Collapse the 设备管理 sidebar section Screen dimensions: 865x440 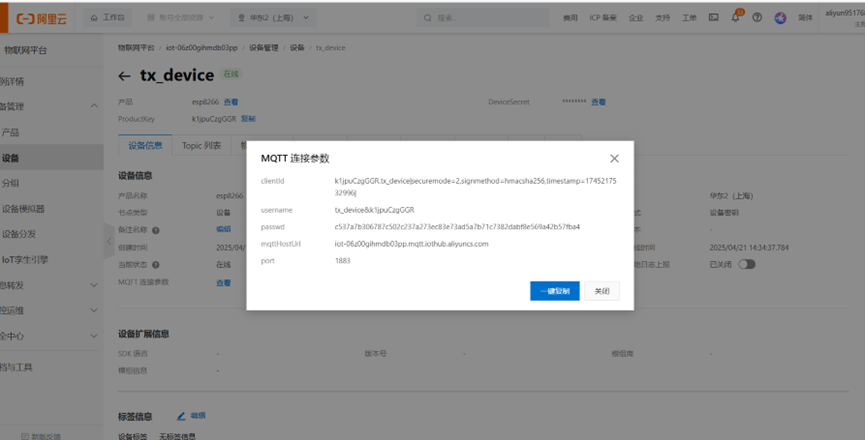[x=94, y=106]
